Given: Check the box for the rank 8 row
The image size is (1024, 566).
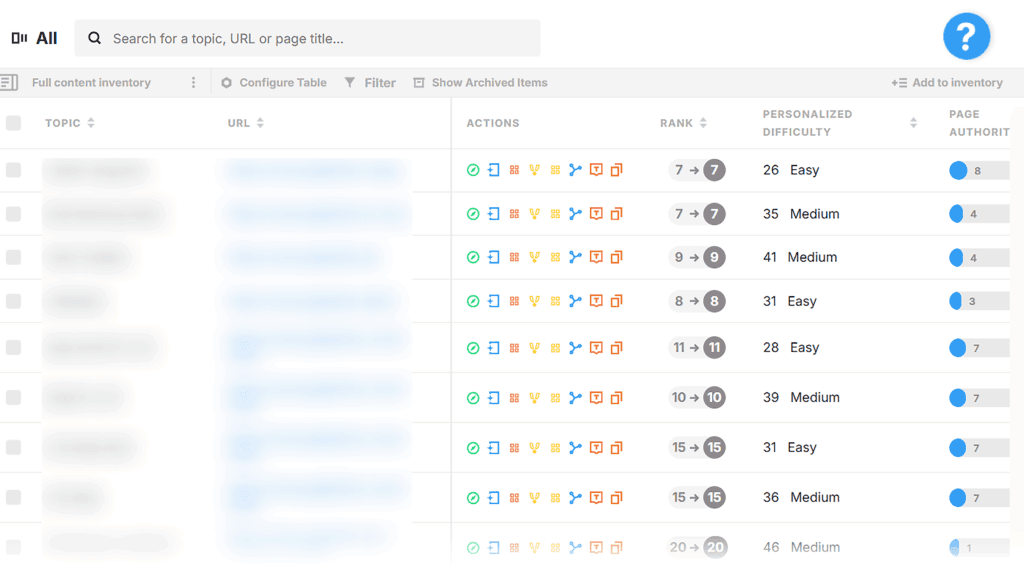Looking at the screenshot, I should tap(13, 301).
